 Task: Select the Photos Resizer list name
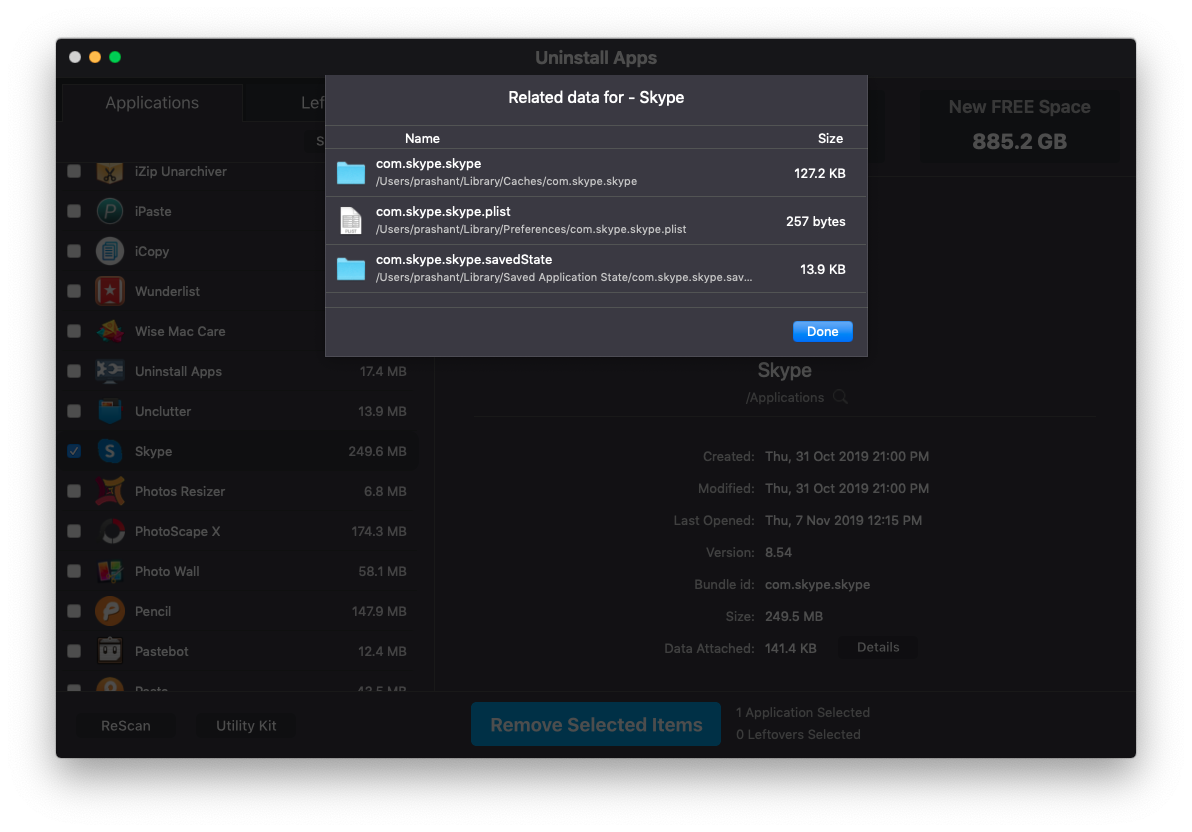(180, 491)
